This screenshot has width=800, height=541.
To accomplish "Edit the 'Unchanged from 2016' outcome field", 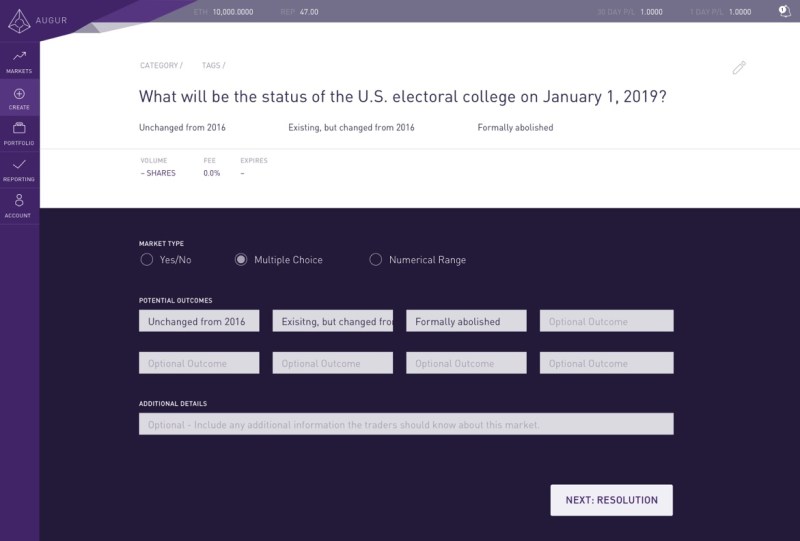I will 199,321.
